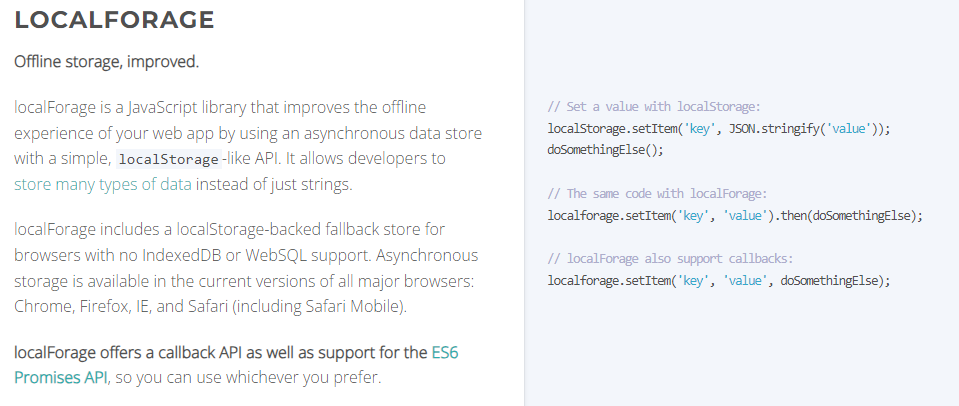Image resolution: width=959 pixels, height=406 pixels.
Task: Open the 'store many types of data' link
Action: point(103,184)
